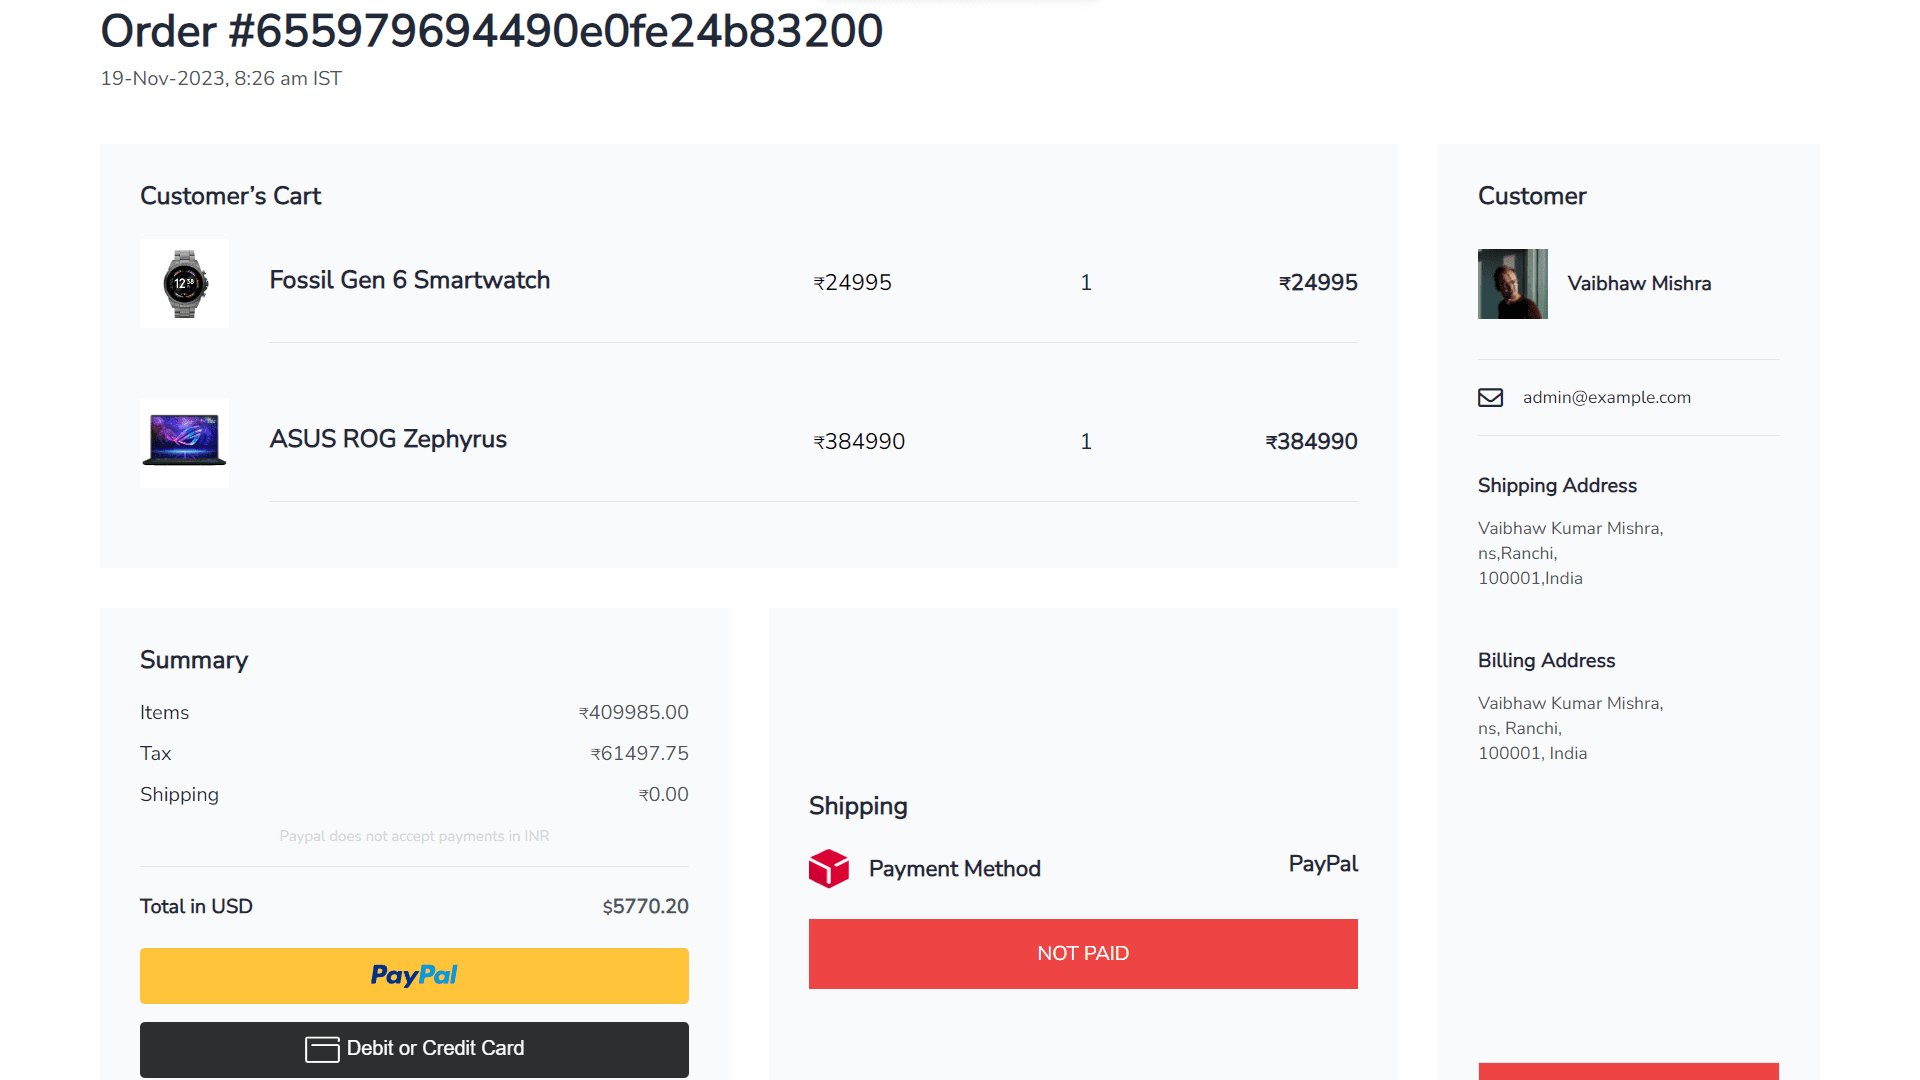
Task: Pay with the yellow PayPal button
Action: 414,976
